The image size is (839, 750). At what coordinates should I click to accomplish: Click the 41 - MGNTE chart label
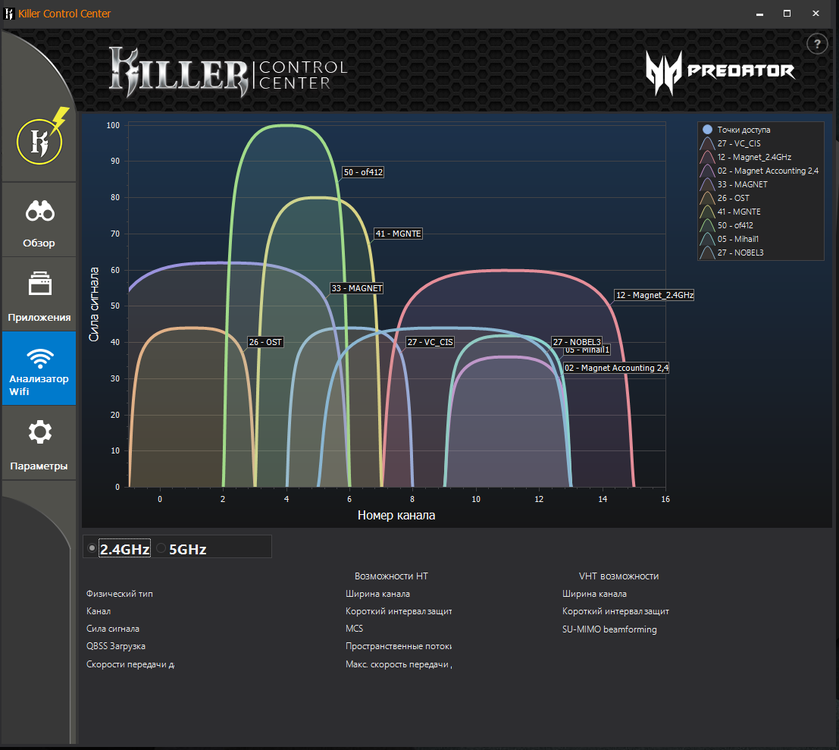click(x=398, y=233)
